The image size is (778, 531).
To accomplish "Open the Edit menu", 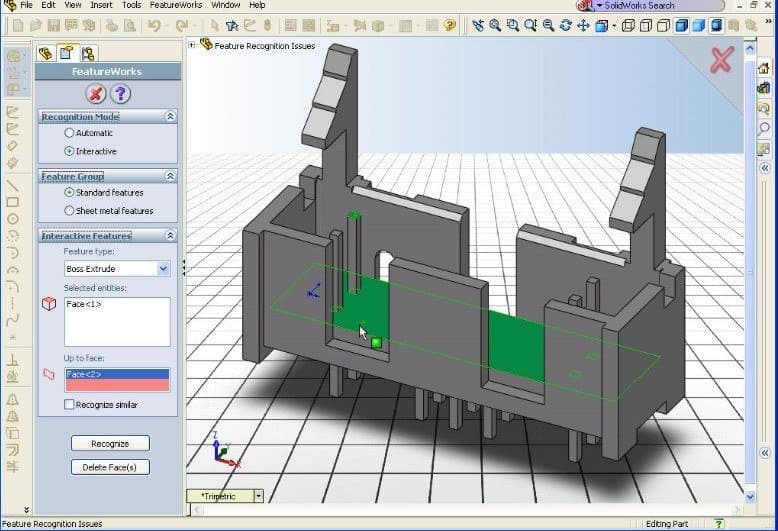I will [48, 5].
